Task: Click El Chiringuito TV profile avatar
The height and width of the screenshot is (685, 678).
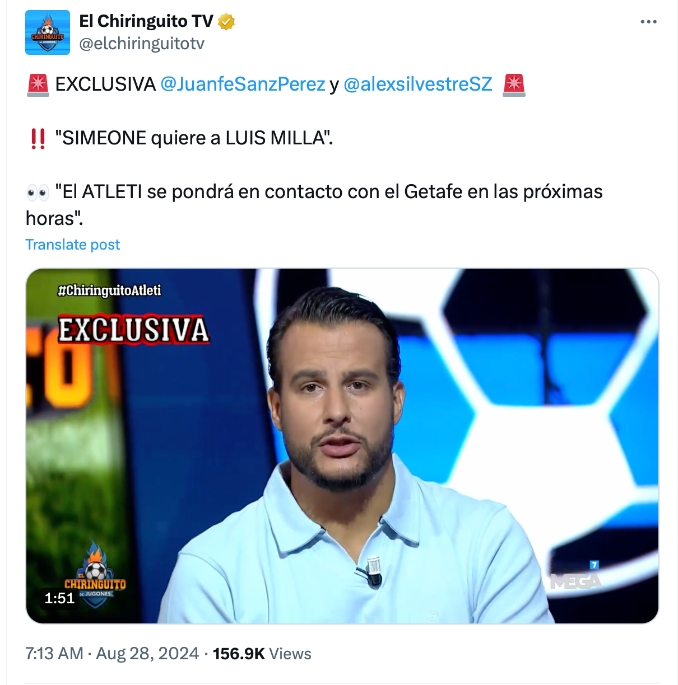Action: [47, 32]
